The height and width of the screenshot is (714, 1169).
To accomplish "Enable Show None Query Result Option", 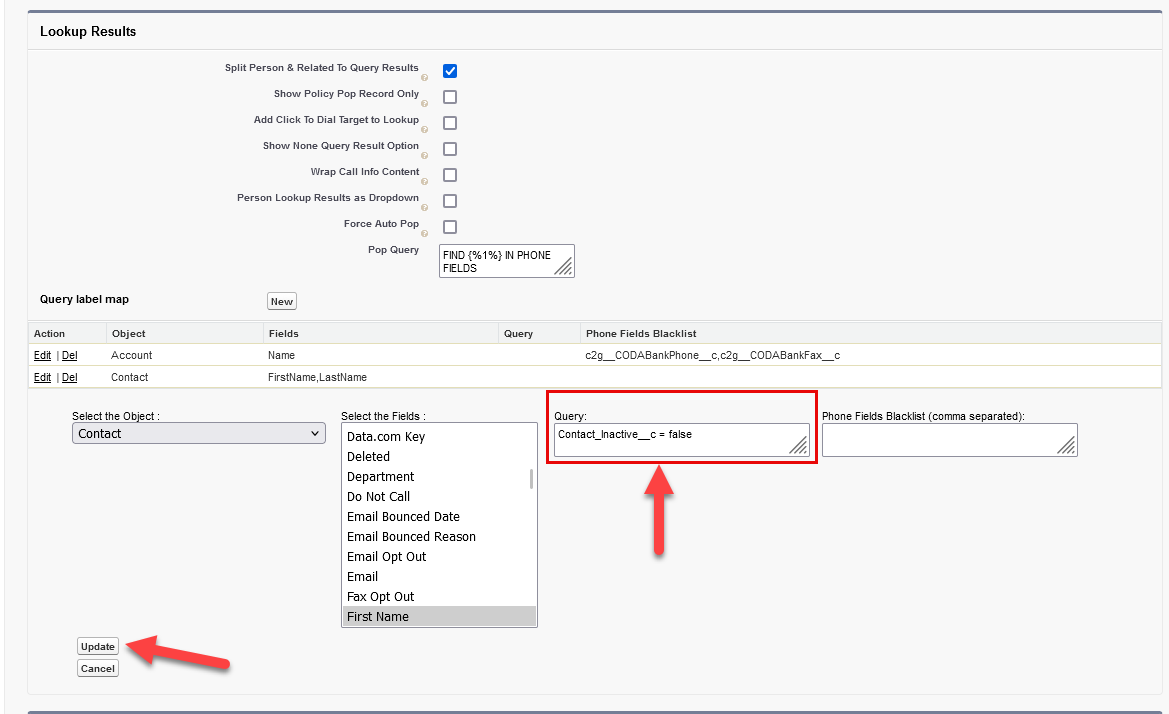I will 450,149.
